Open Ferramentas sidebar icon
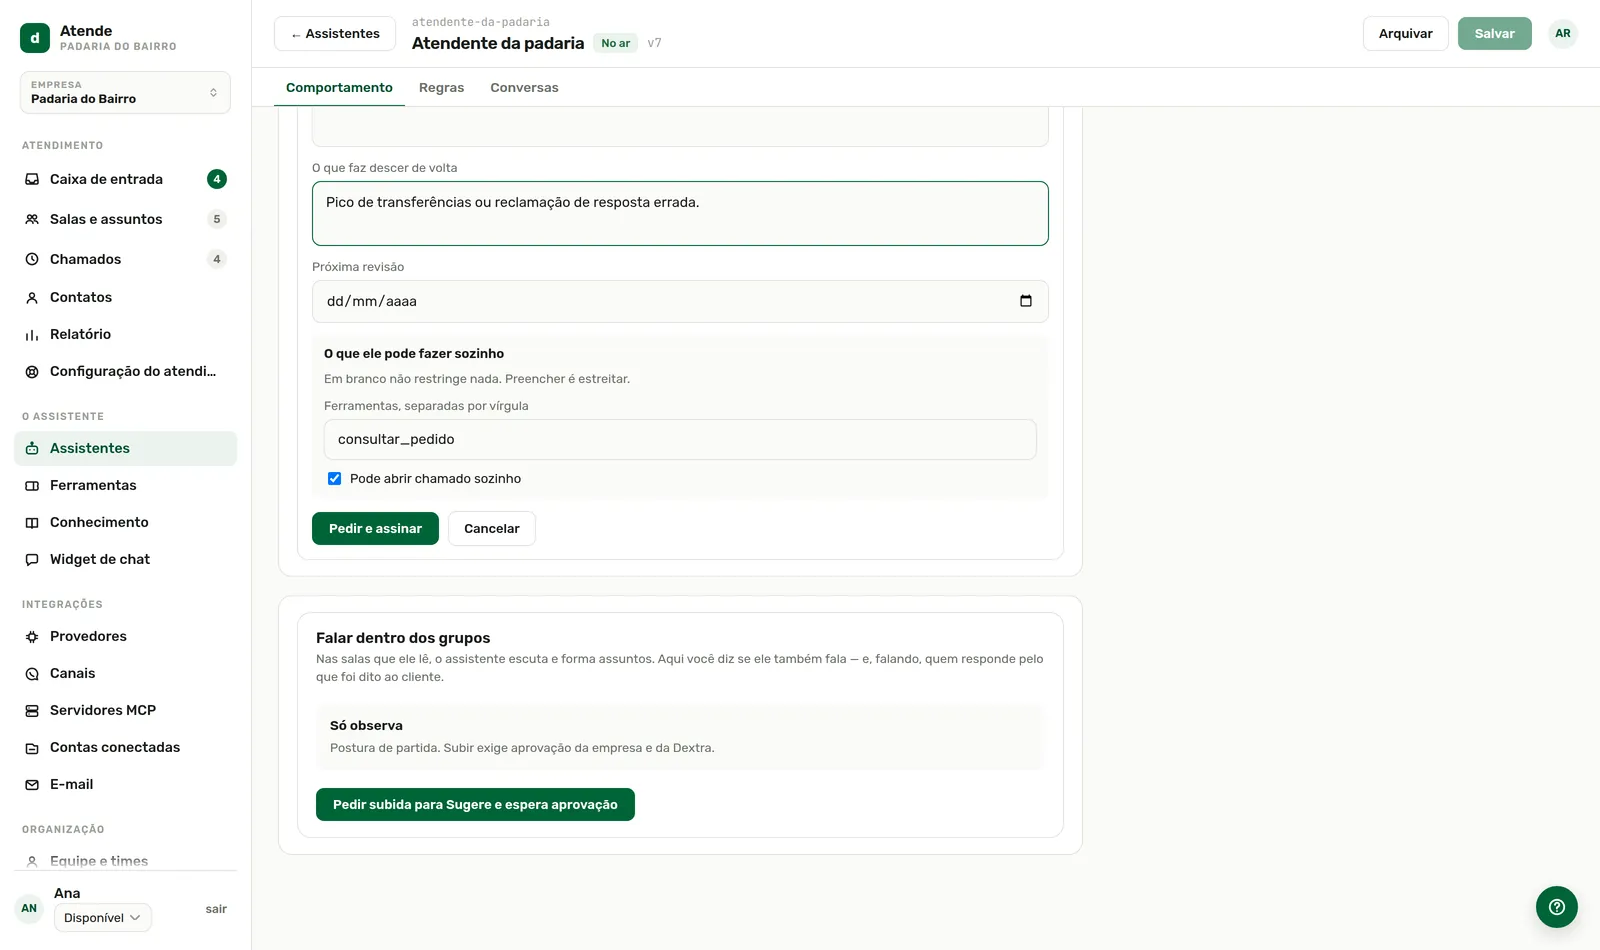 [32, 485]
